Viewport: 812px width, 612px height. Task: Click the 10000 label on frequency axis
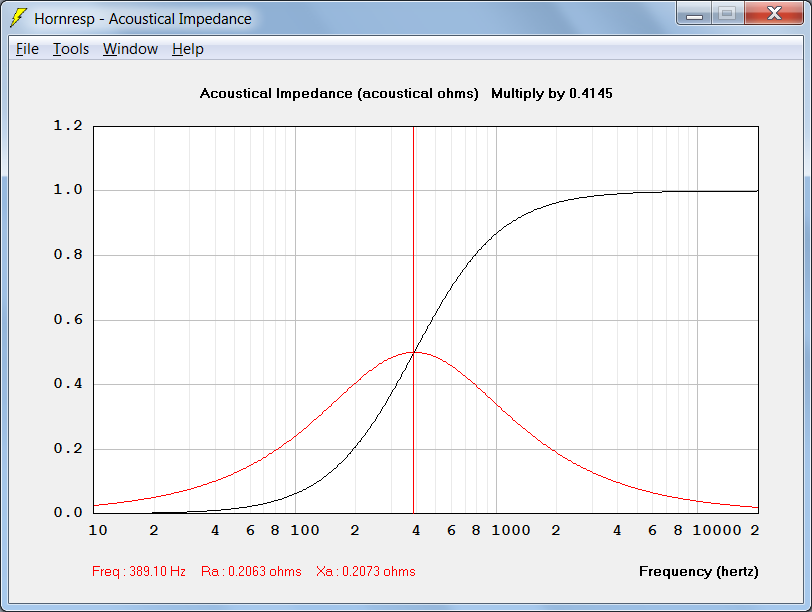coord(717,530)
